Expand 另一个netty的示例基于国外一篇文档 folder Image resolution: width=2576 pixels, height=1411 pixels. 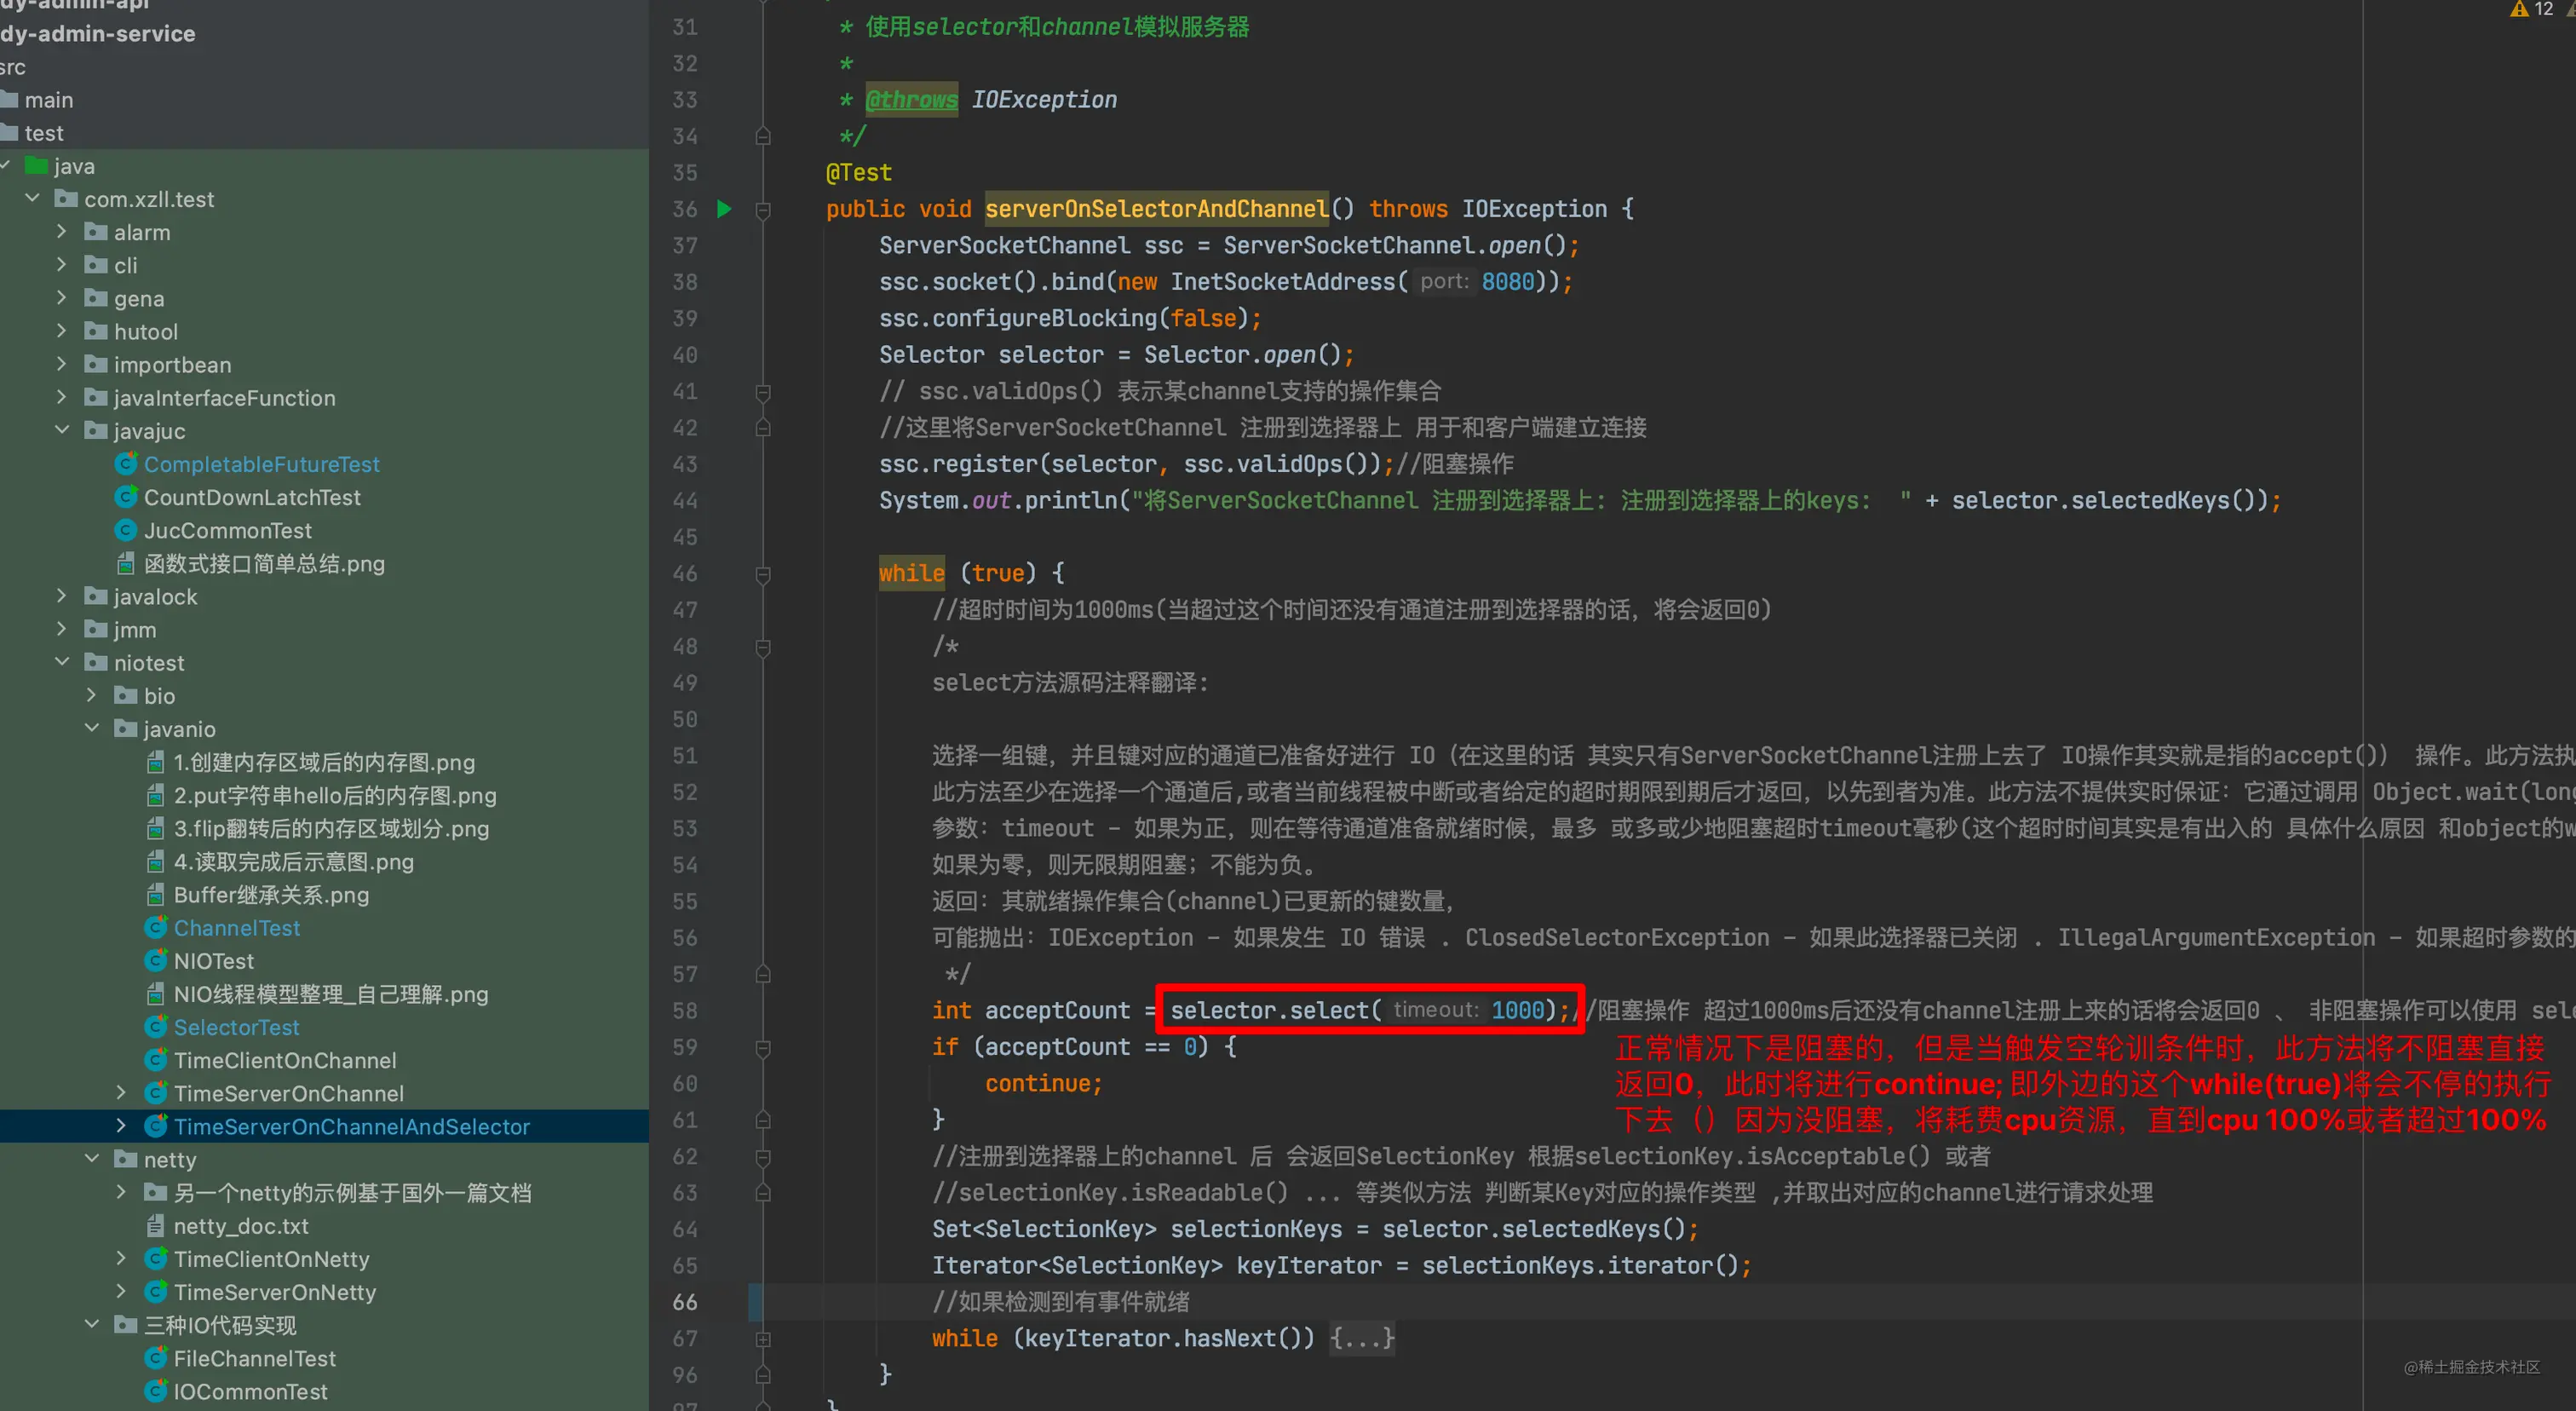point(122,1192)
